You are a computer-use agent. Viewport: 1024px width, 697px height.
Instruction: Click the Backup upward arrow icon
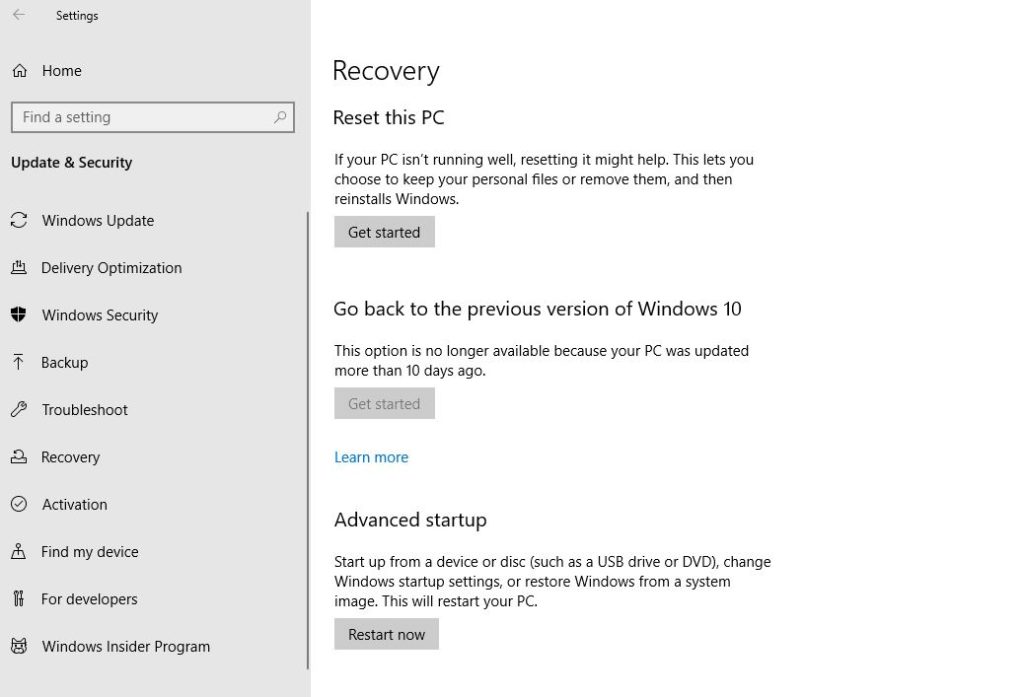(x=18, y=362)
